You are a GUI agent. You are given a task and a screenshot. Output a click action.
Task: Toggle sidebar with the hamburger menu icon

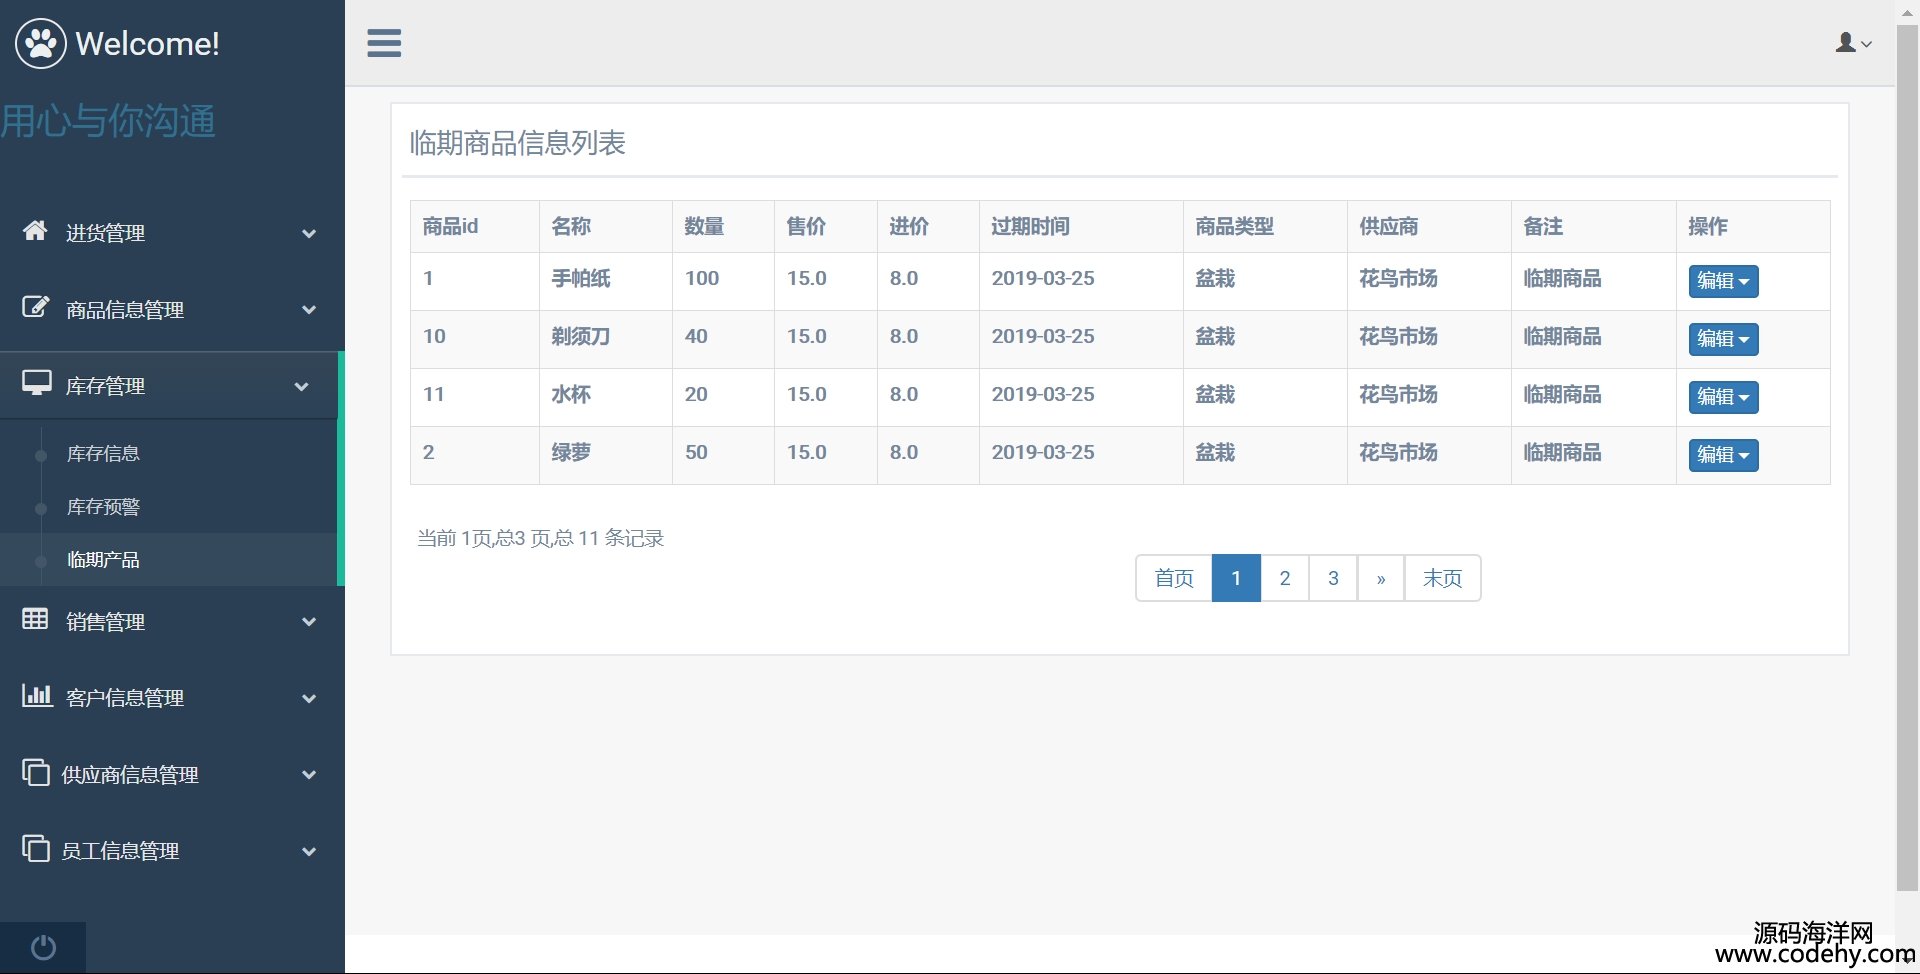coord(384,43)
